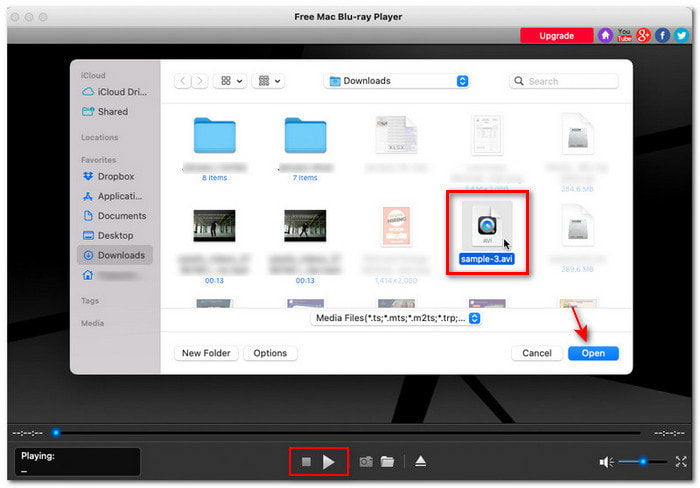Open the Twitter icon link

(x=681, y=35)
